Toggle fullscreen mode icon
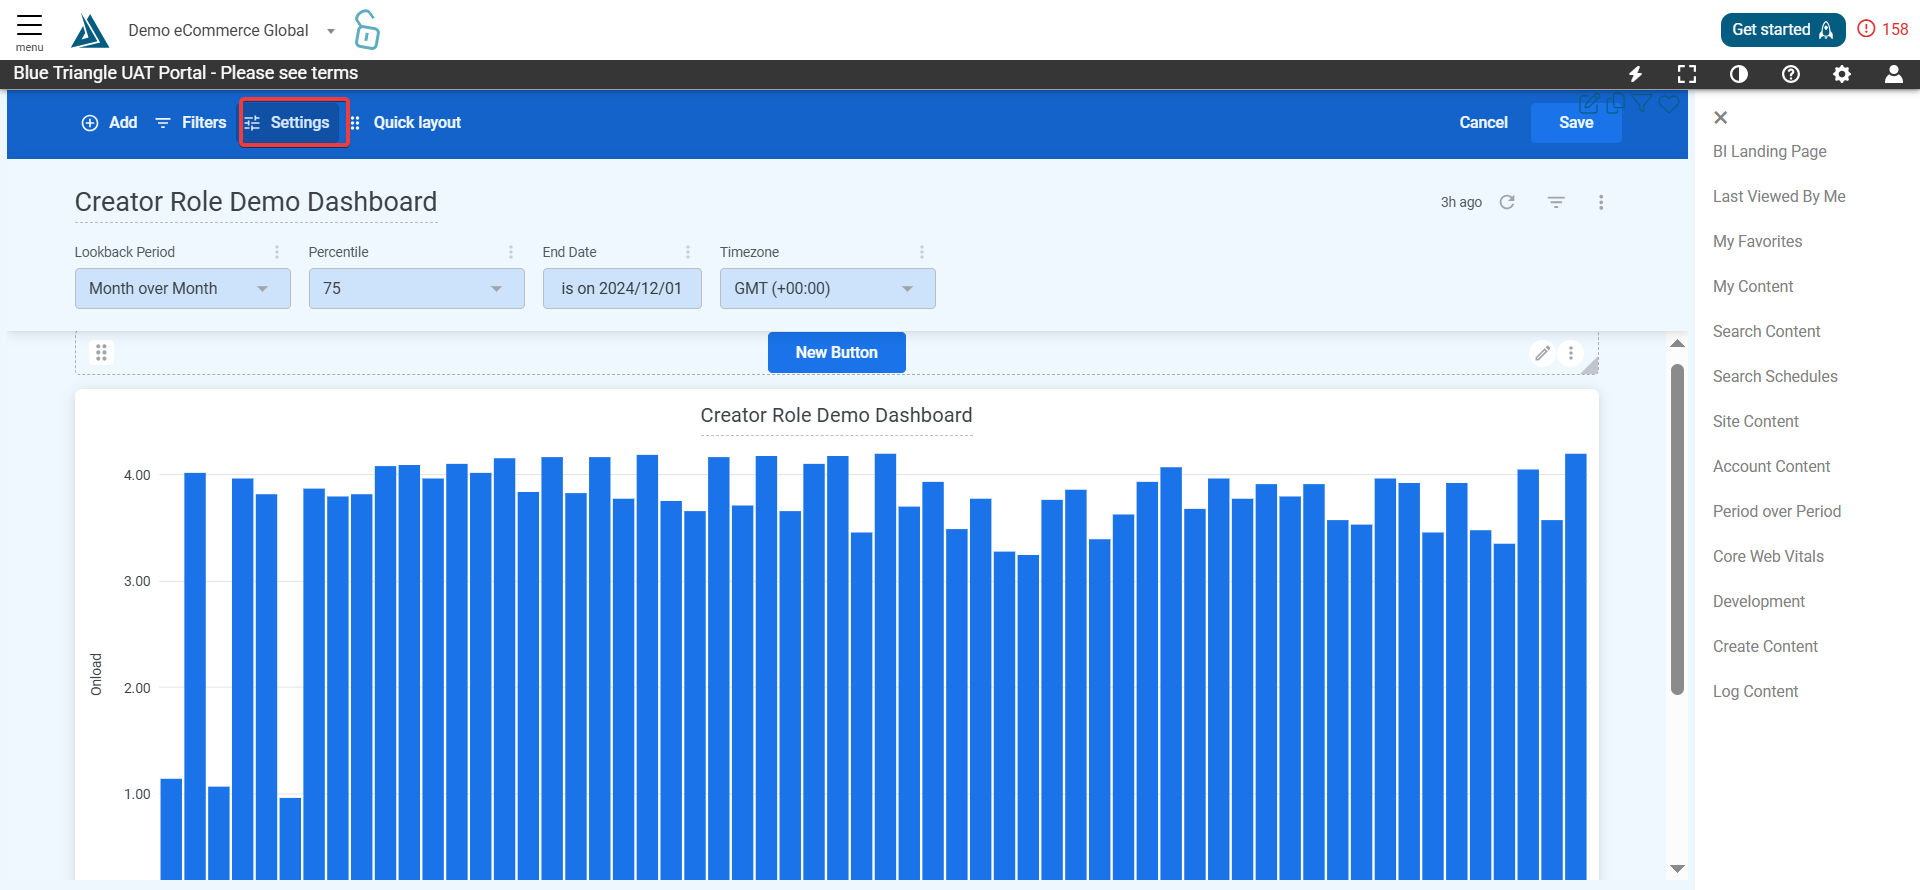Image resolution: width=1920 pixels, height=890 pixels. pos(1687,74)
